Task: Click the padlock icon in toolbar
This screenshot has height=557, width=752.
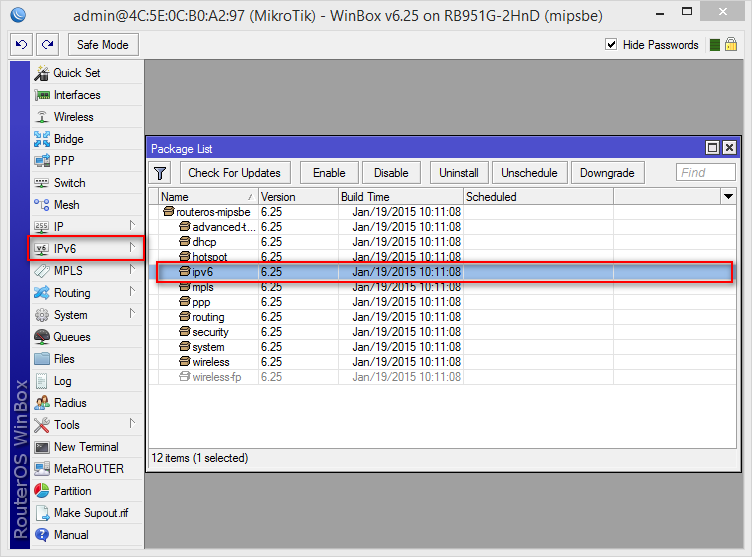Action: click(x=731, y=45)
